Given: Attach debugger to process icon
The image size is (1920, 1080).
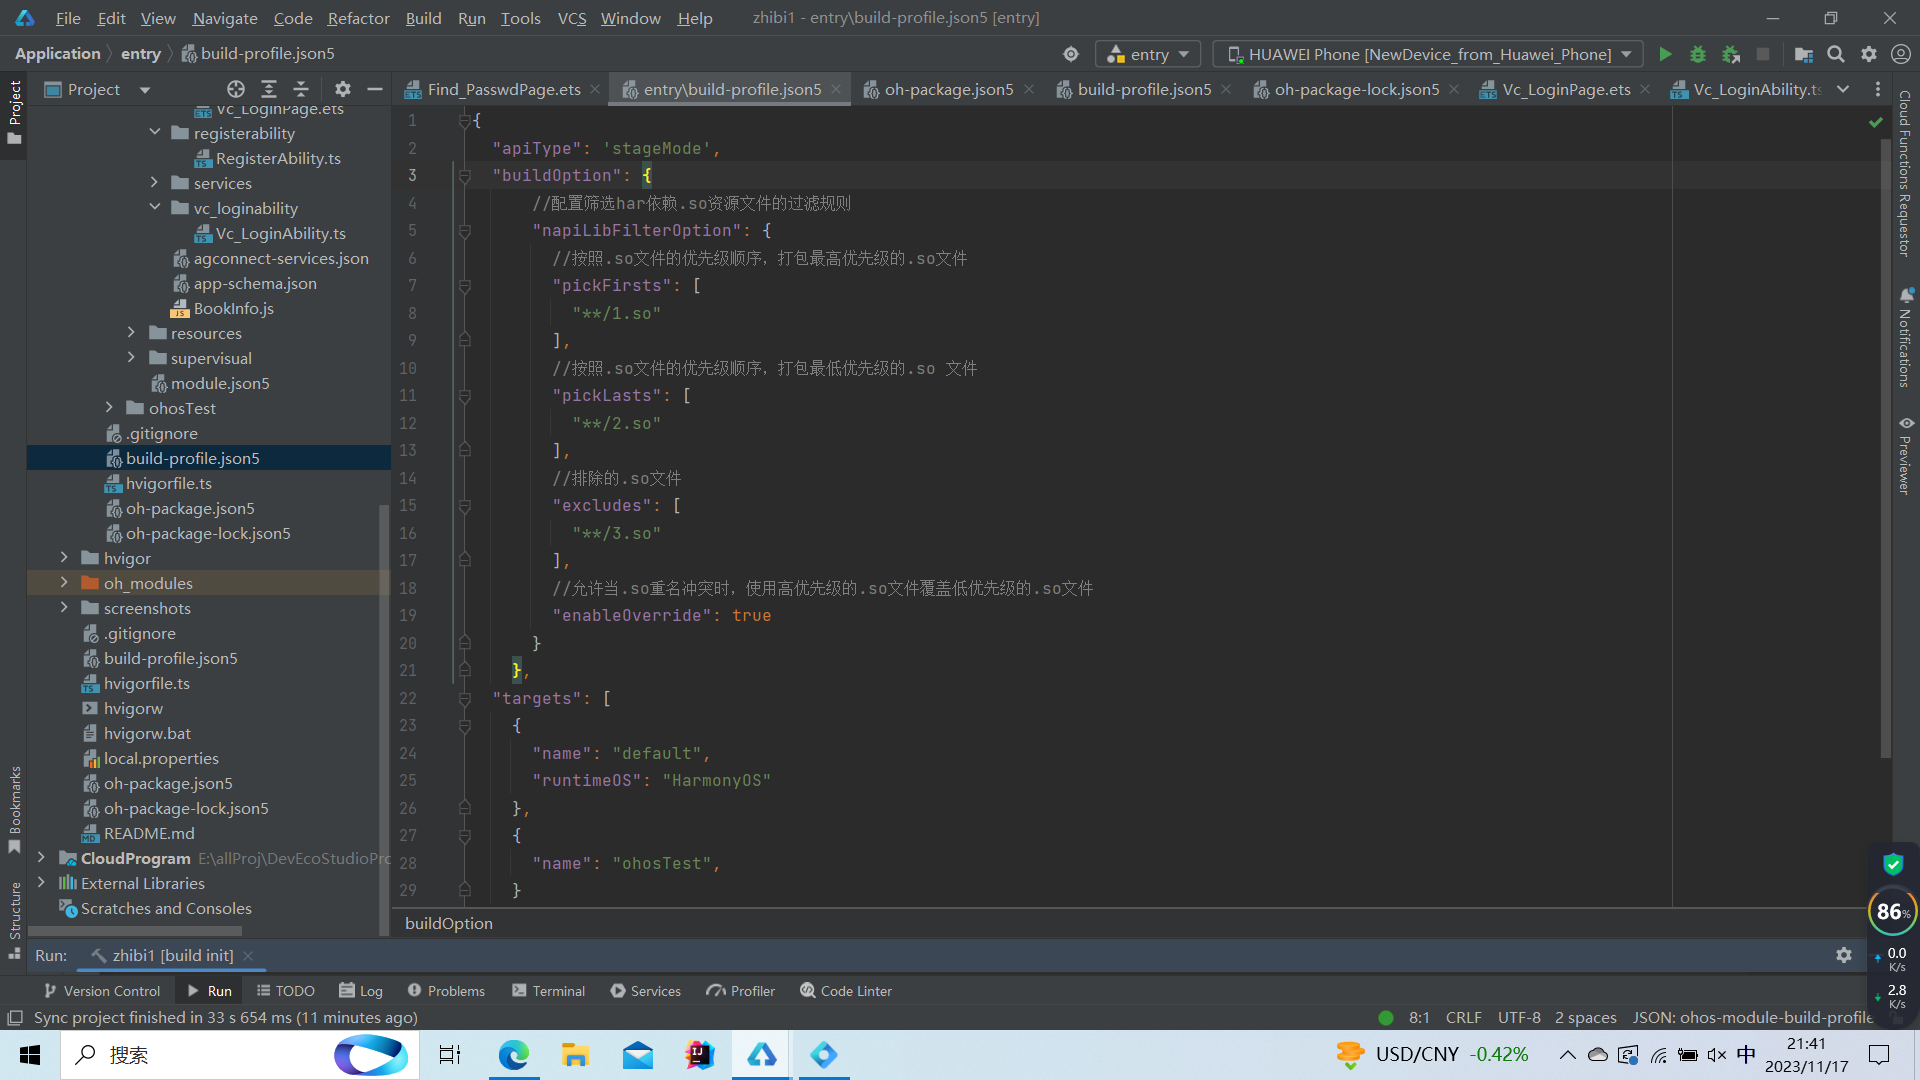Looking at the screenshot, I should pos(1731,54).
